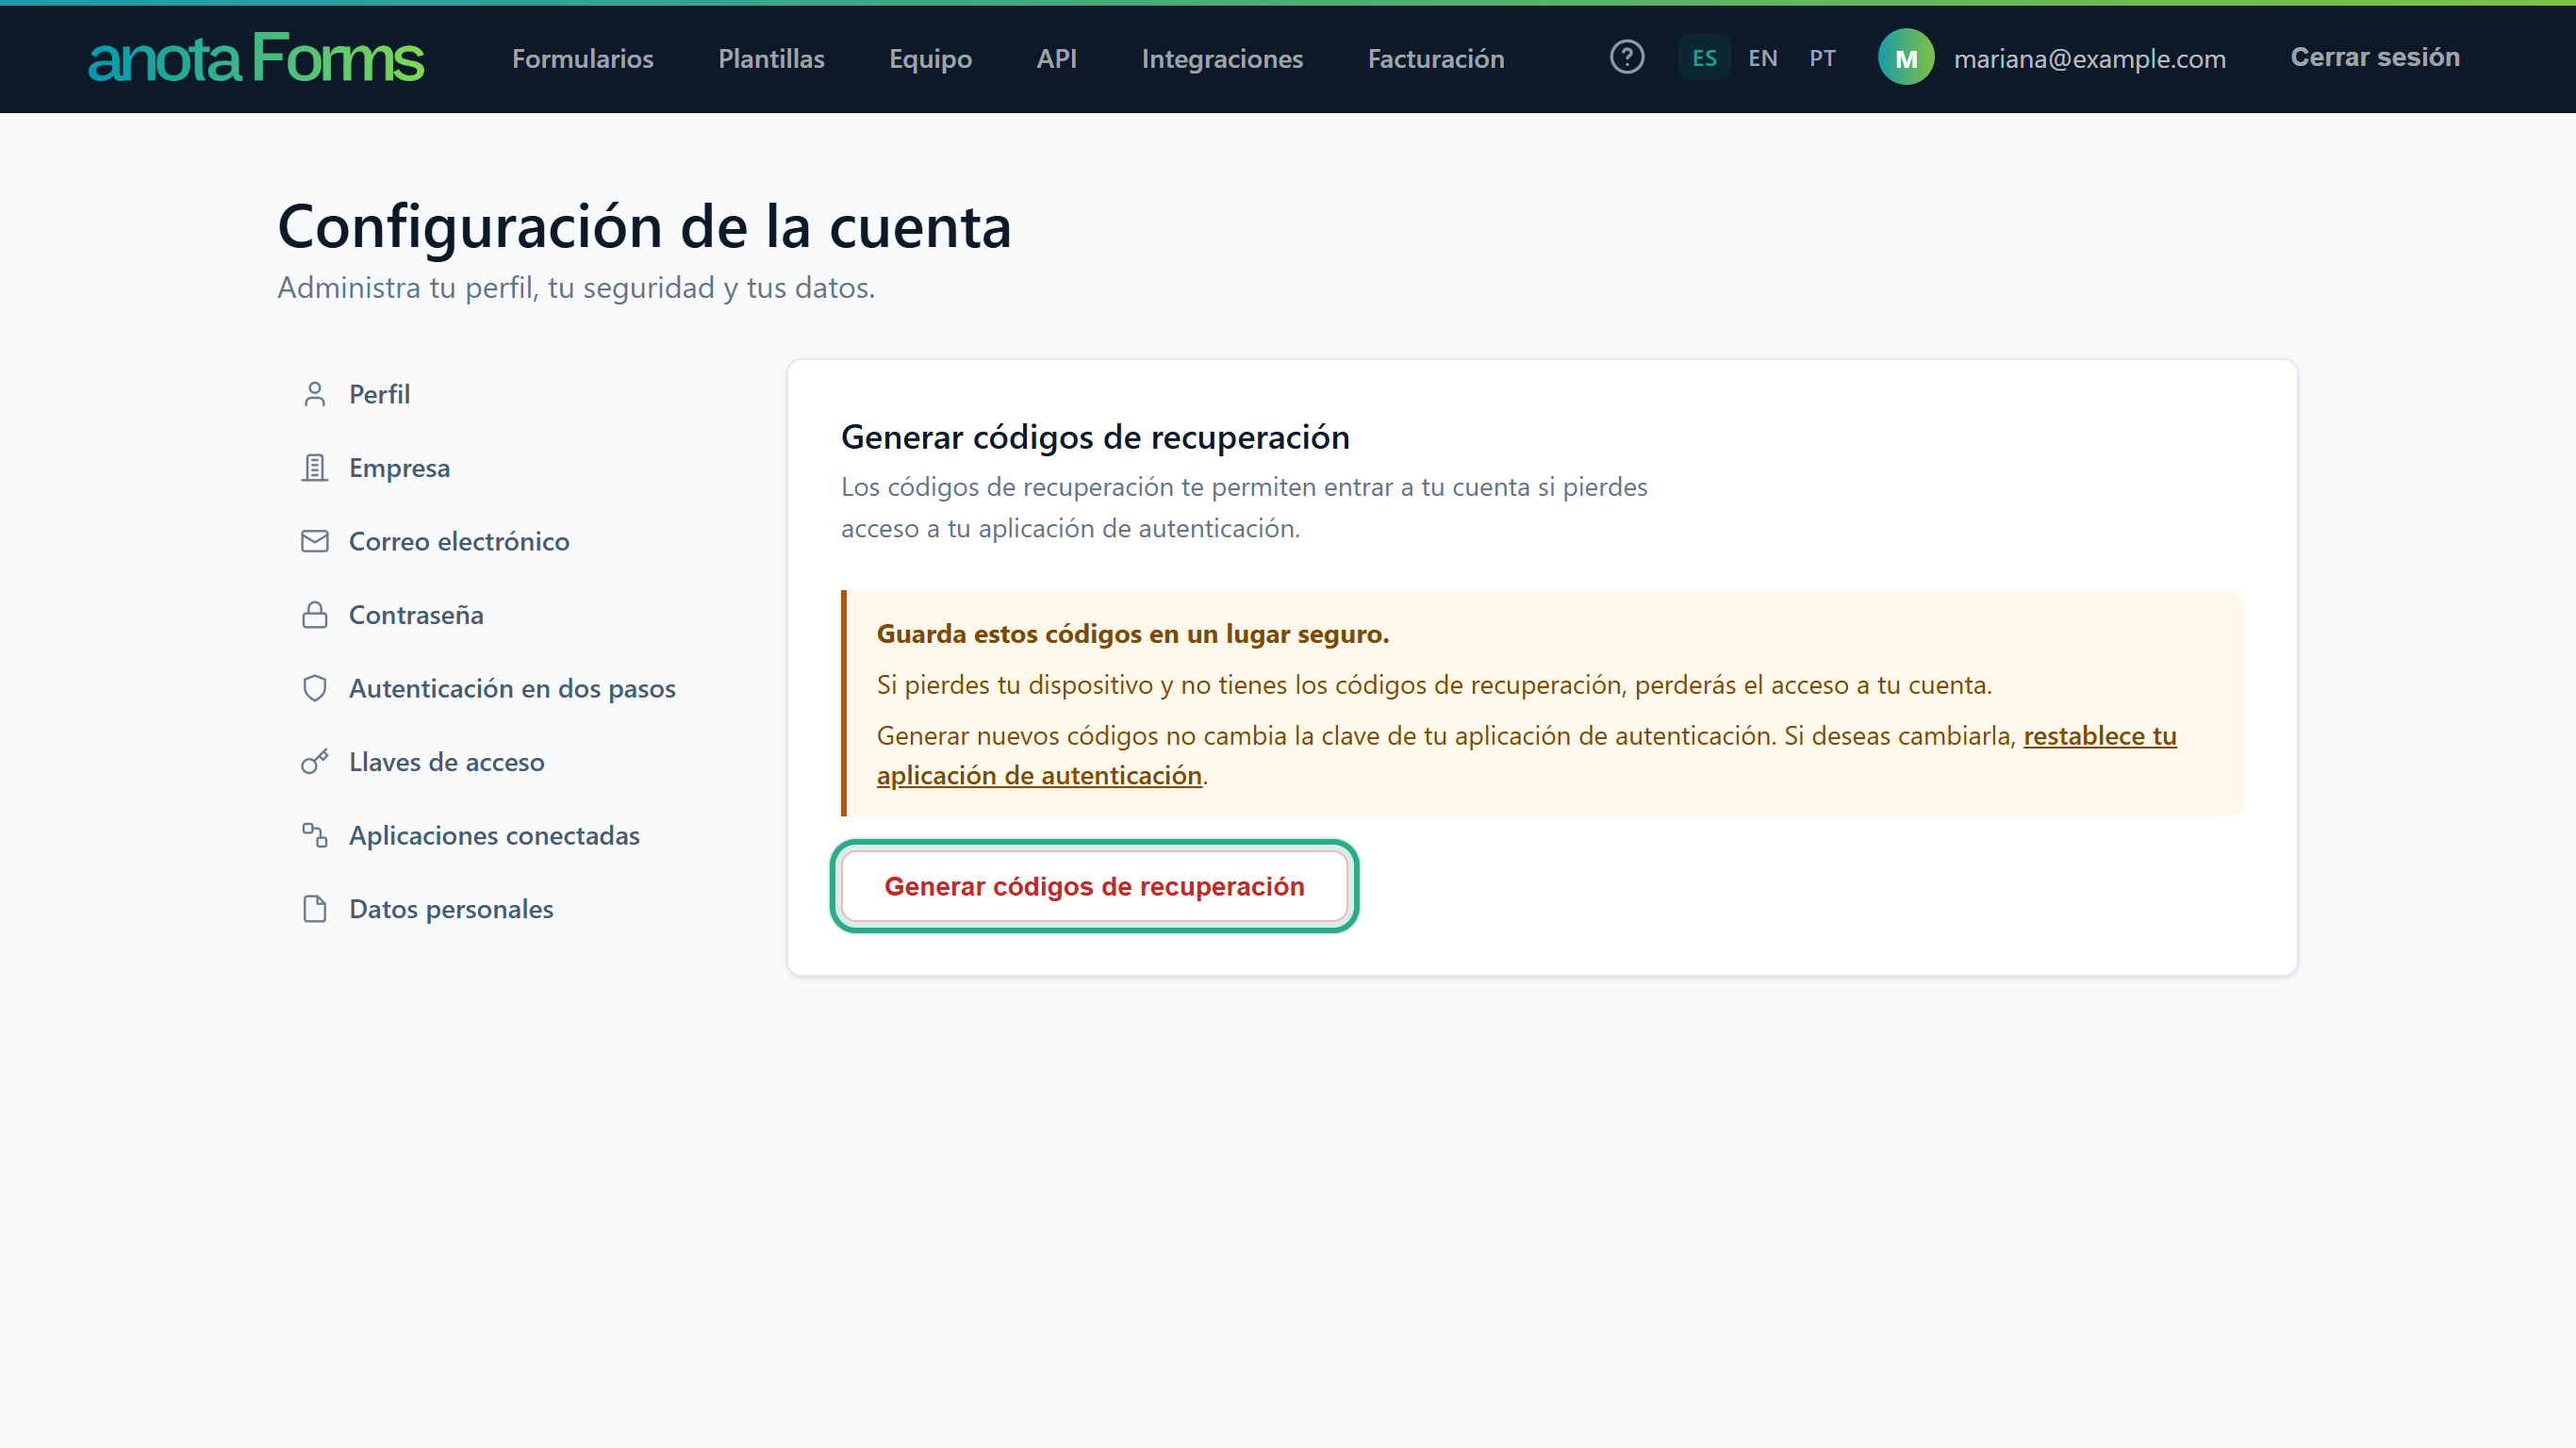Switch language to EN
Viewport: 2576px width, 1448px height.
(x=1763, y=58)
